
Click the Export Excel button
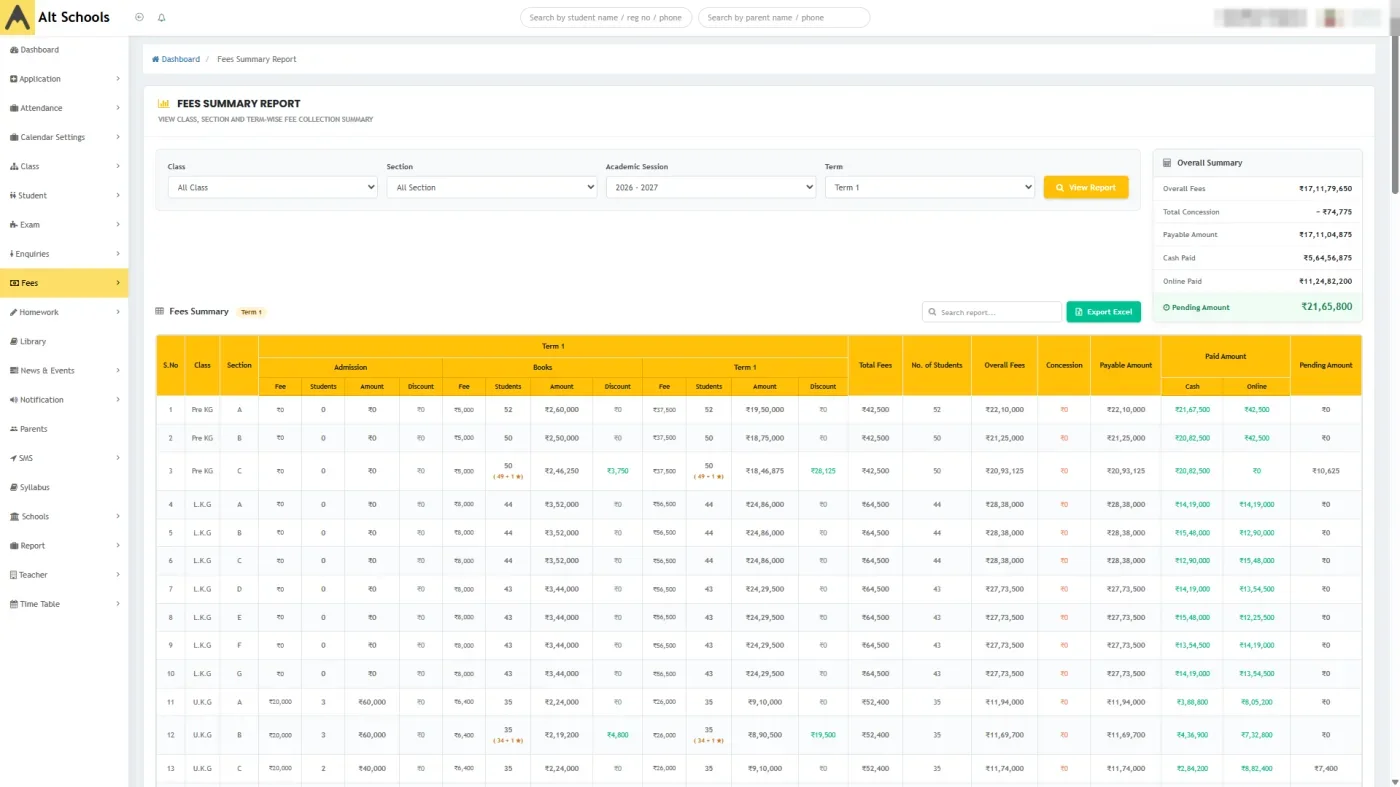click(1103, 312)
